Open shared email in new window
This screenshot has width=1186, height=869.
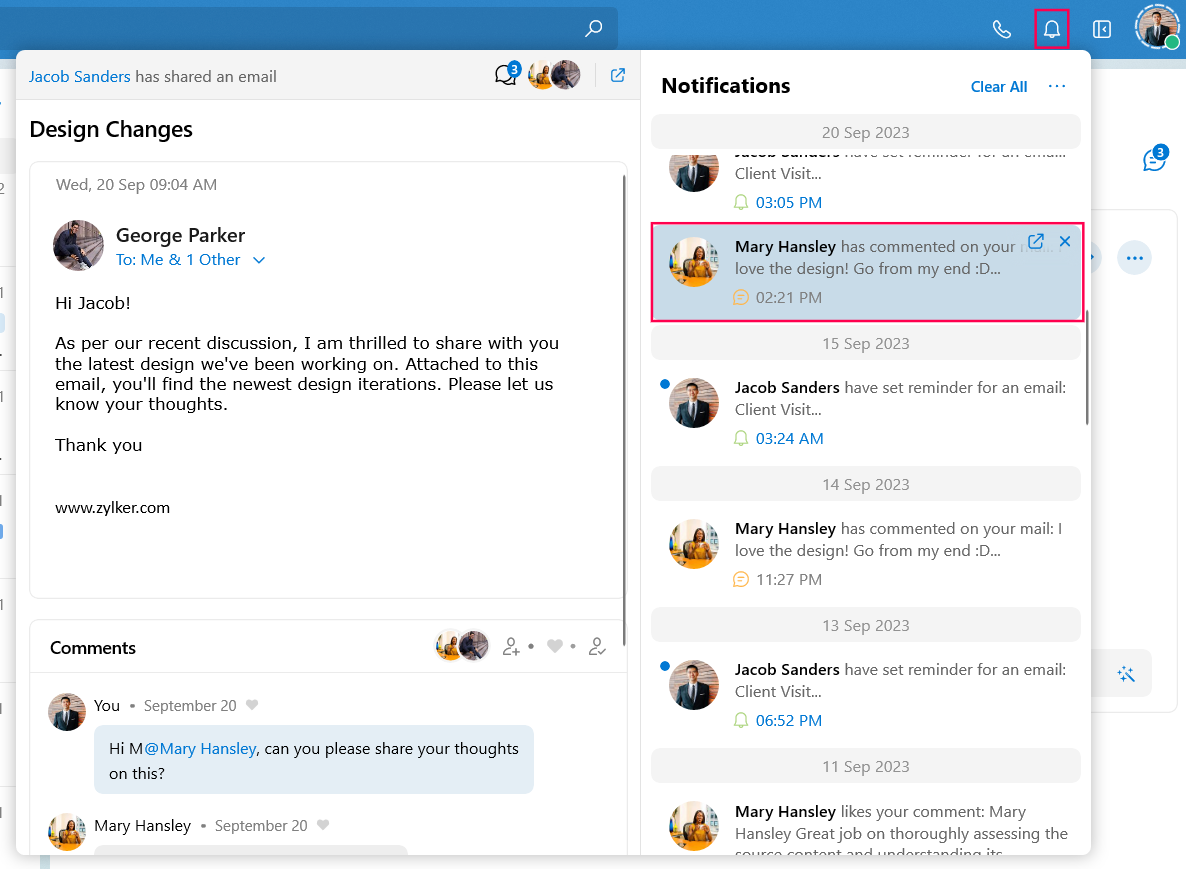coord(618,75)
